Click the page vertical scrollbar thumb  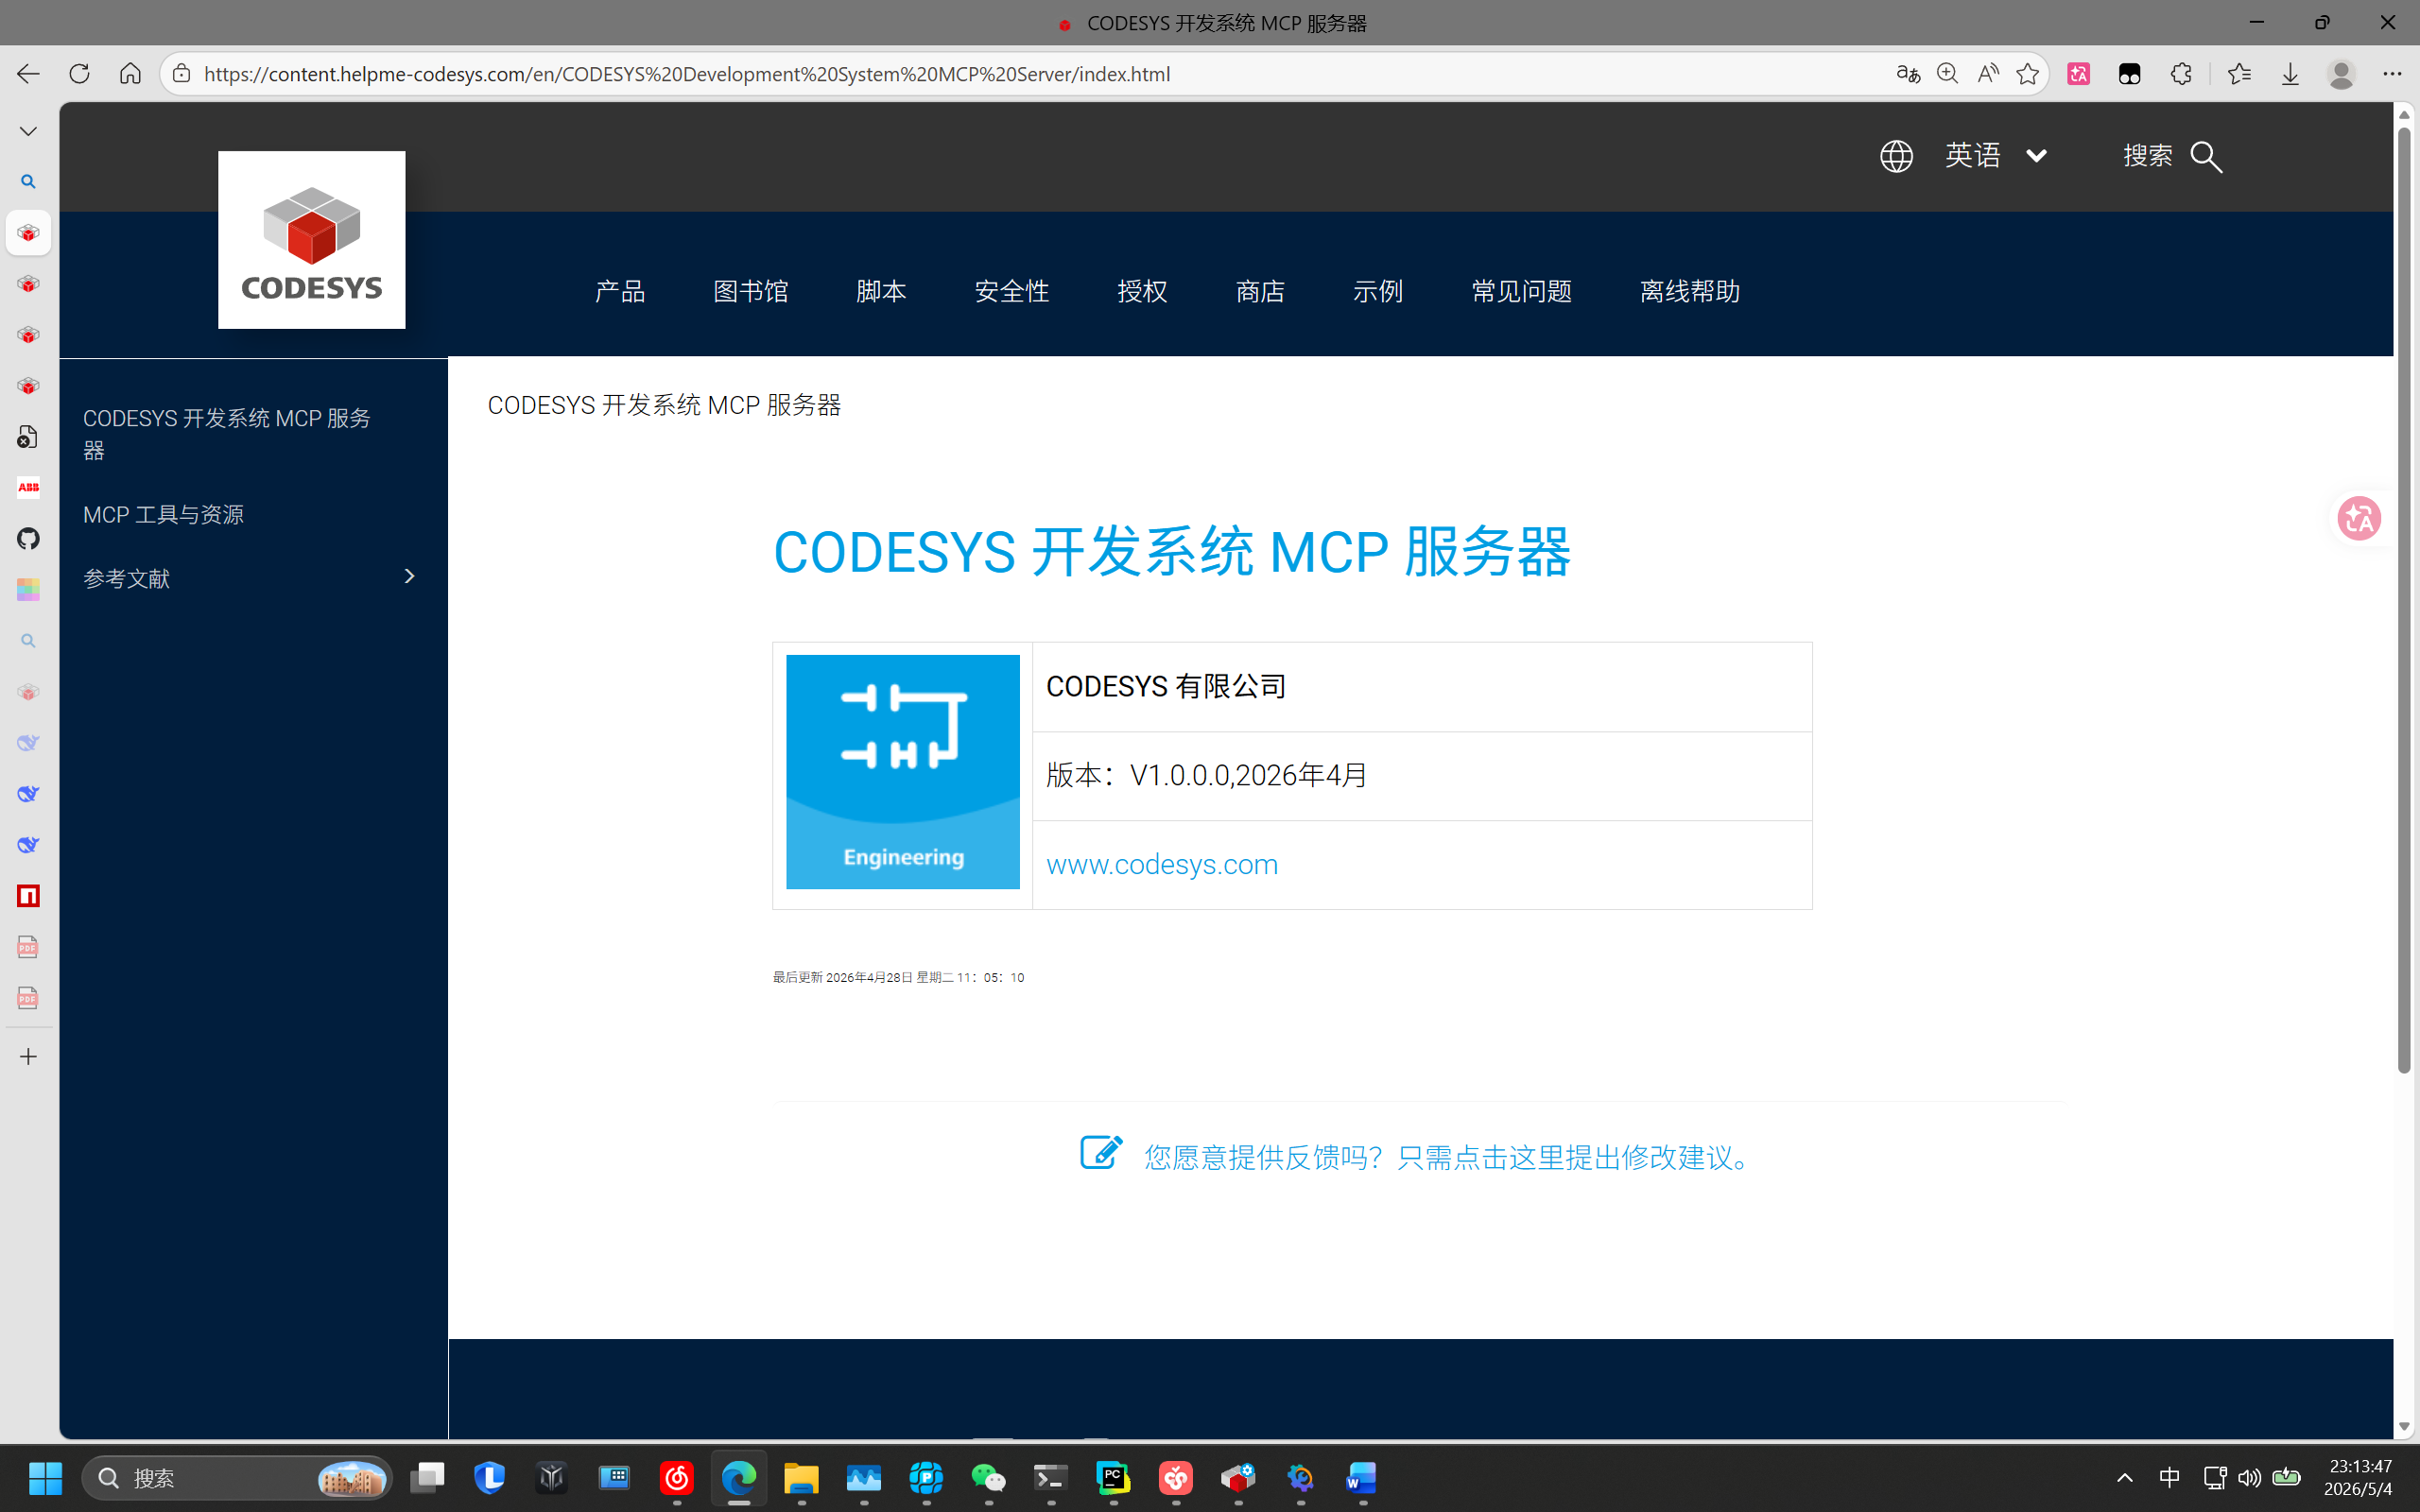[x=2404, y=600]
